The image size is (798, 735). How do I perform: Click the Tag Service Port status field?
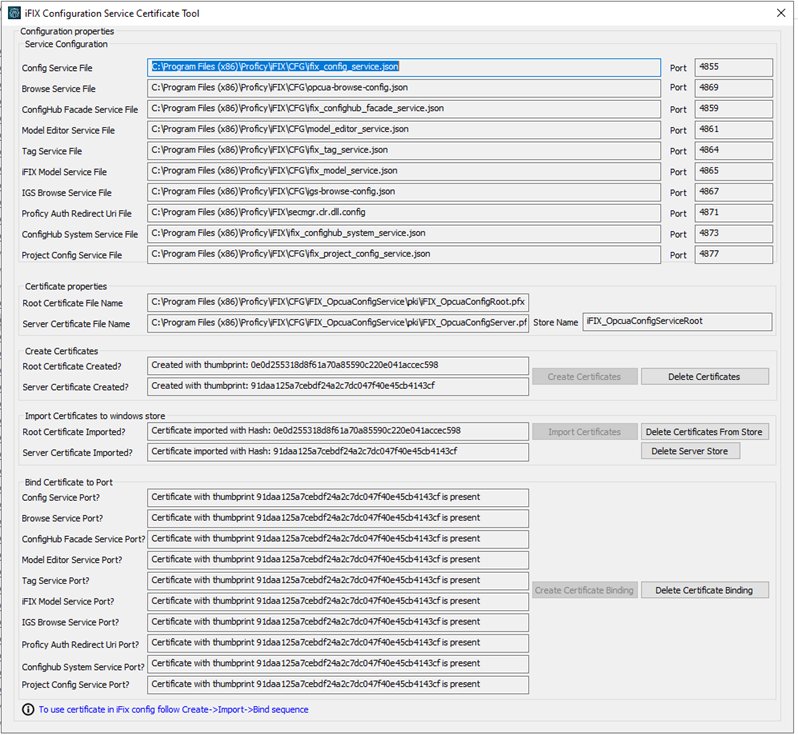(338, 581)
